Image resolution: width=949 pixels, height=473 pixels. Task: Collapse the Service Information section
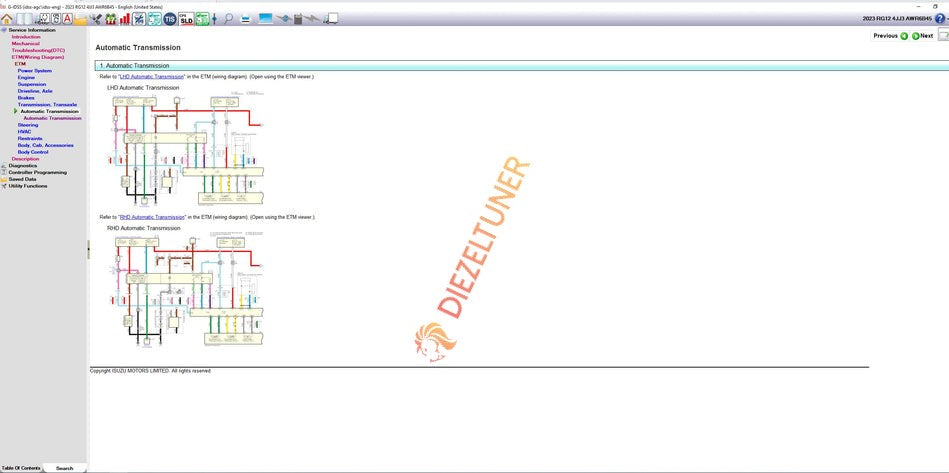click(31, 30)
